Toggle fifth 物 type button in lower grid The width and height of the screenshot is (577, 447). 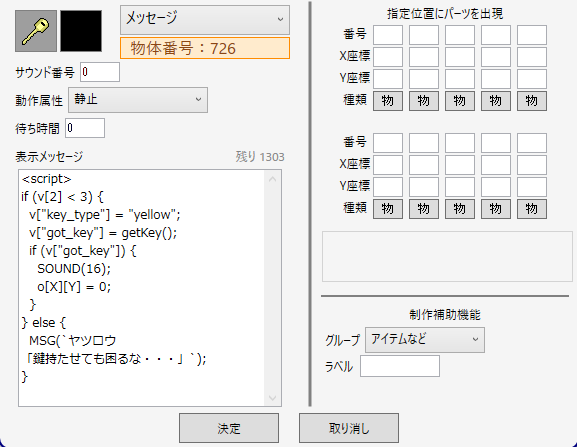click(x=532, y=209)
